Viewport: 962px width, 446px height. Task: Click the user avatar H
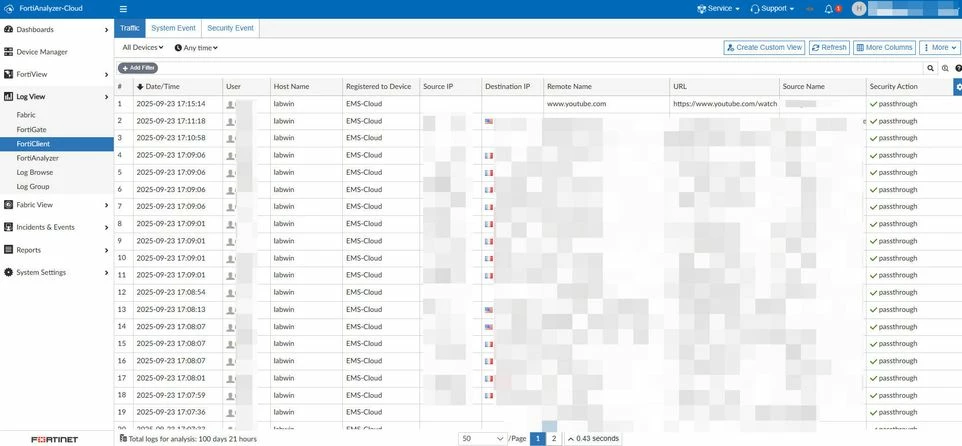[859, 9]
